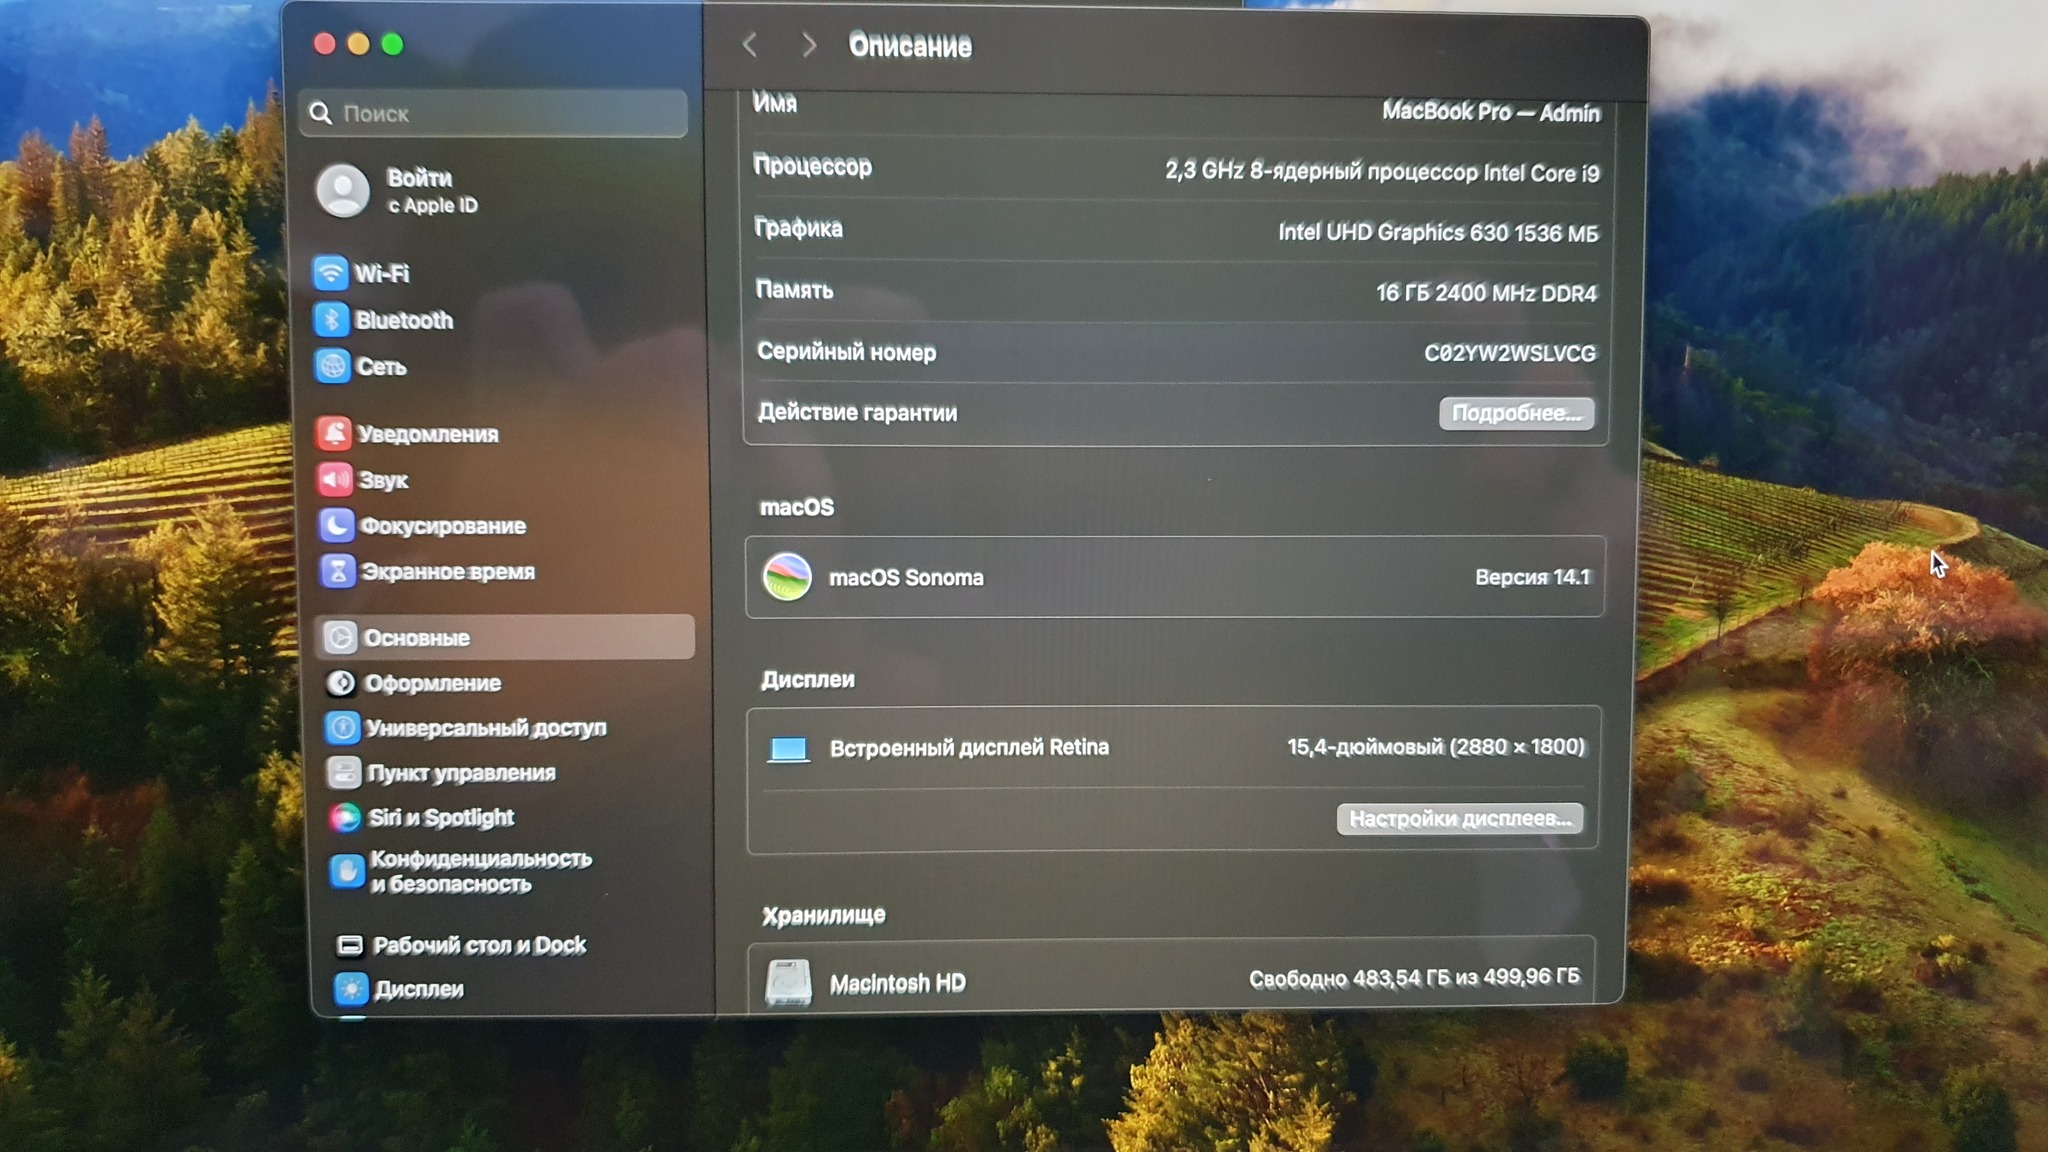Open Focus (Фокусирование) moon icon
2048x1152 pixels.
point(336,525)
